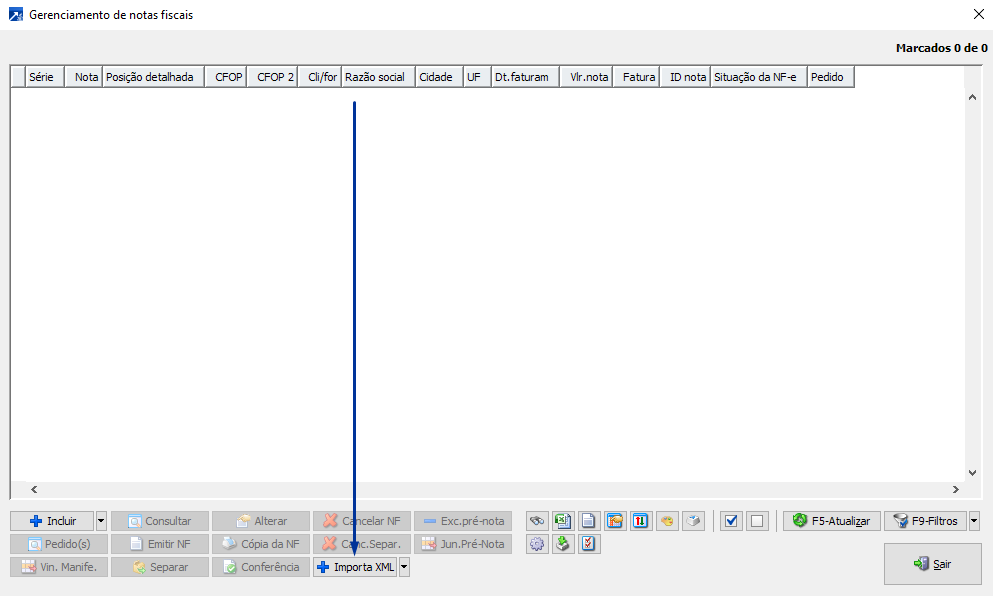This screenshot has width=993, height=596.
Task: Click the Incluir button
Action: pyautogui.click(x=52, y=521)
